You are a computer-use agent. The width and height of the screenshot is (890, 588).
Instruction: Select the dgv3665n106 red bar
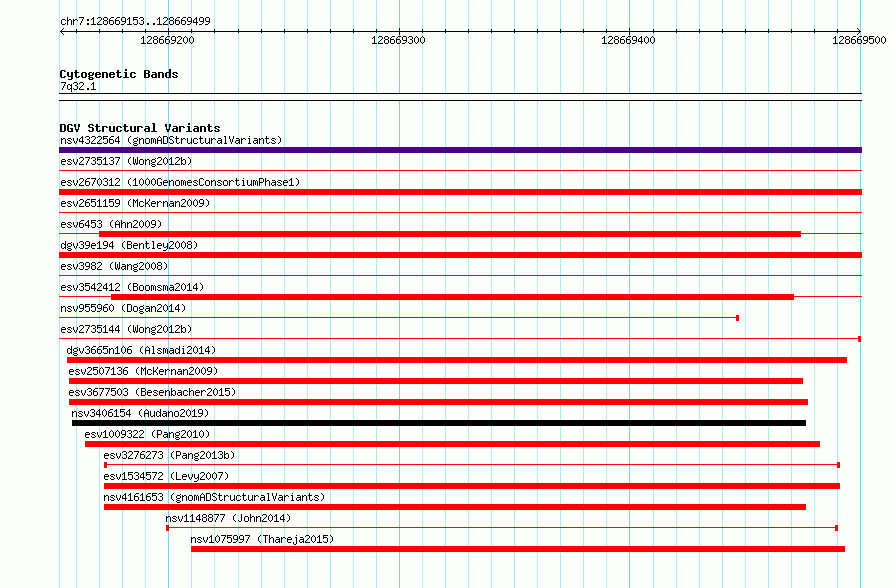[457, 360]
